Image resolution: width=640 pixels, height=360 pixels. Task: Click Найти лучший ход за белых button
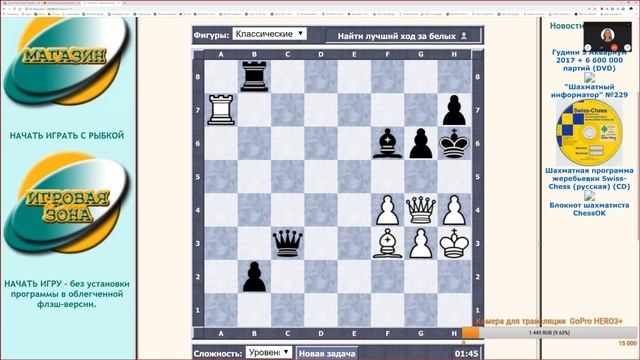(x=403, y=36)
